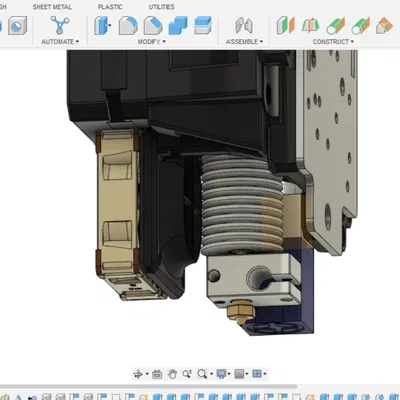This screenshot has width=400, height=400.
Task: Open the AUTOMATE dropdown menu
Action: (60, 42)
